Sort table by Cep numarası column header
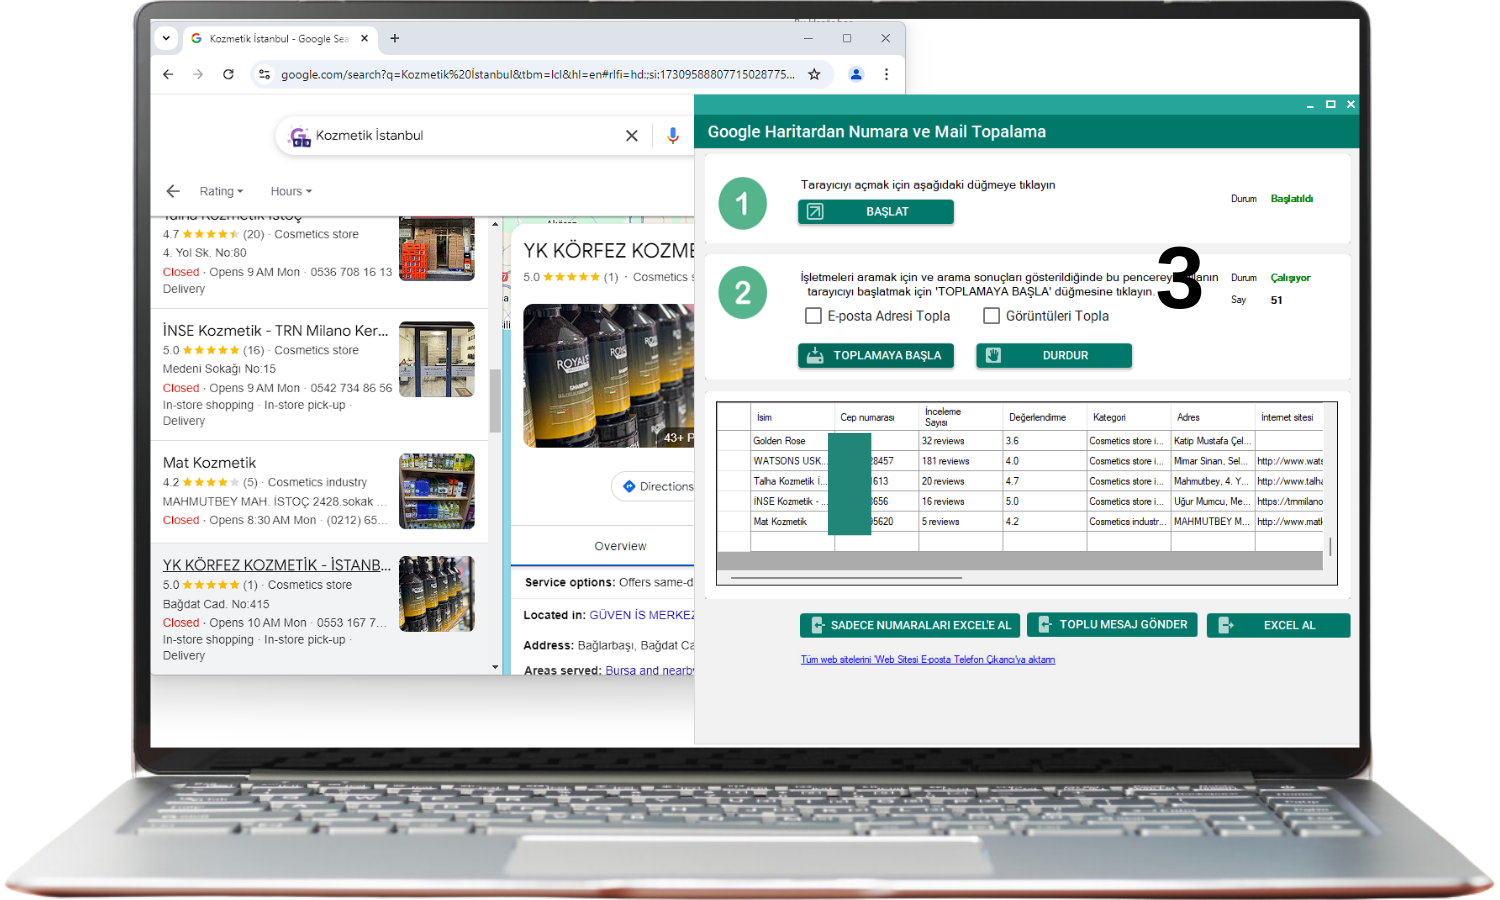 click(x=876, y=417)
